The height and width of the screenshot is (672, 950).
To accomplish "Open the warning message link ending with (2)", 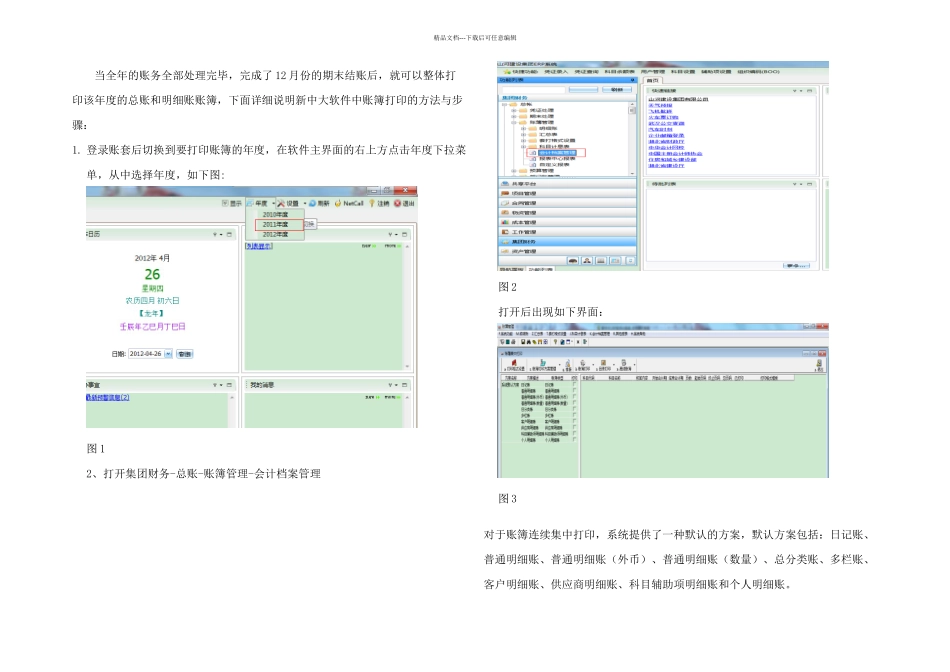I will 107,398.
